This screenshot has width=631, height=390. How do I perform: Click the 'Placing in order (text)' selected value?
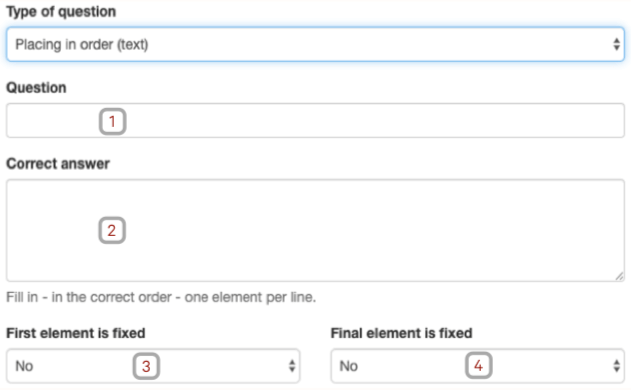pyautogui.click(x=82, y=44)
